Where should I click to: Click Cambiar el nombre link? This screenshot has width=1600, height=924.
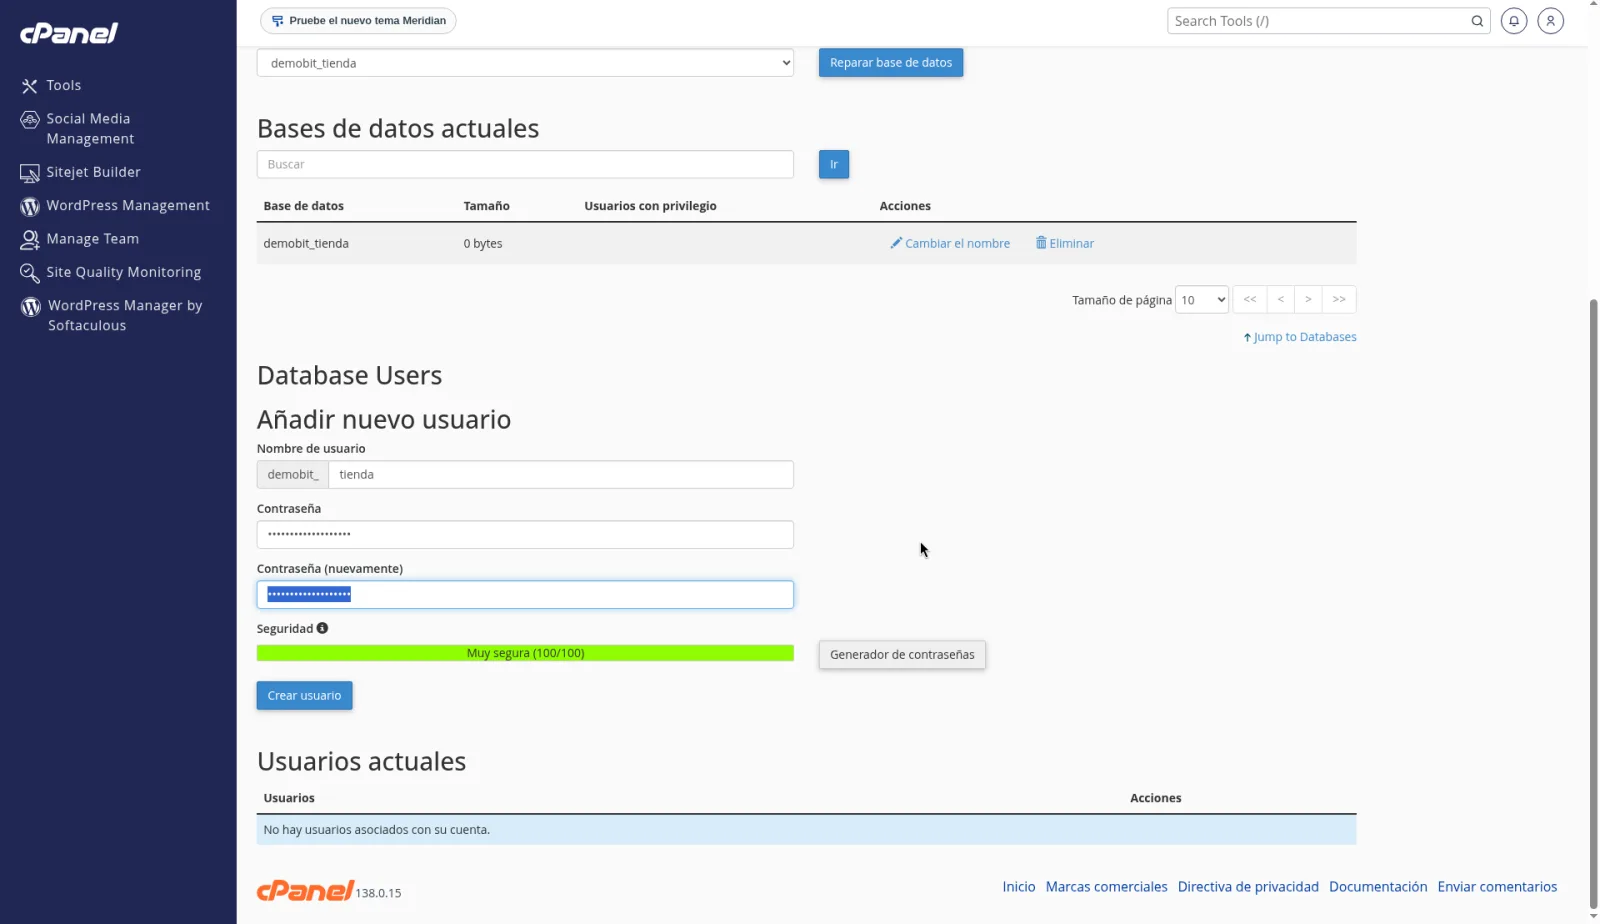[950, 244]
